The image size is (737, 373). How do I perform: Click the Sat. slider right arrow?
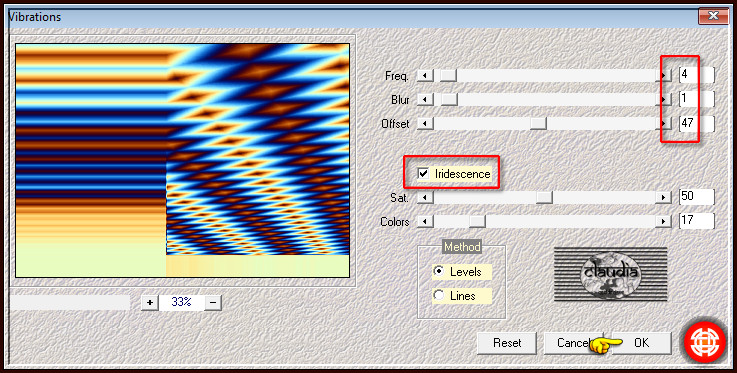pos(663,198)
